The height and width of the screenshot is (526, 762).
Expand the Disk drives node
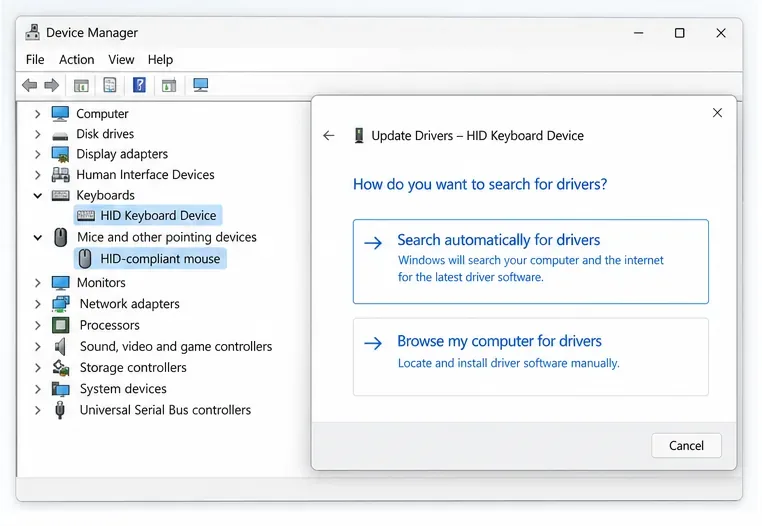click(37, 134)
